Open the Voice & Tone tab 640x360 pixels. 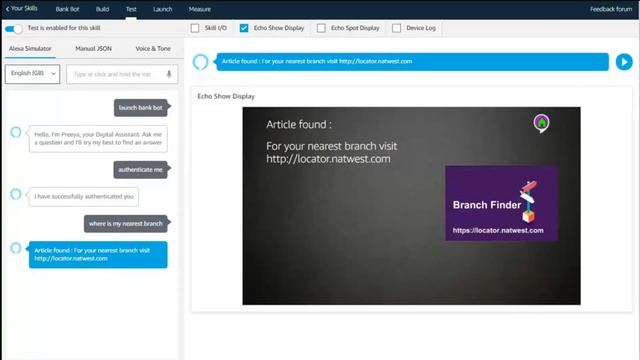pyautogui.click(x=153, y=49)
